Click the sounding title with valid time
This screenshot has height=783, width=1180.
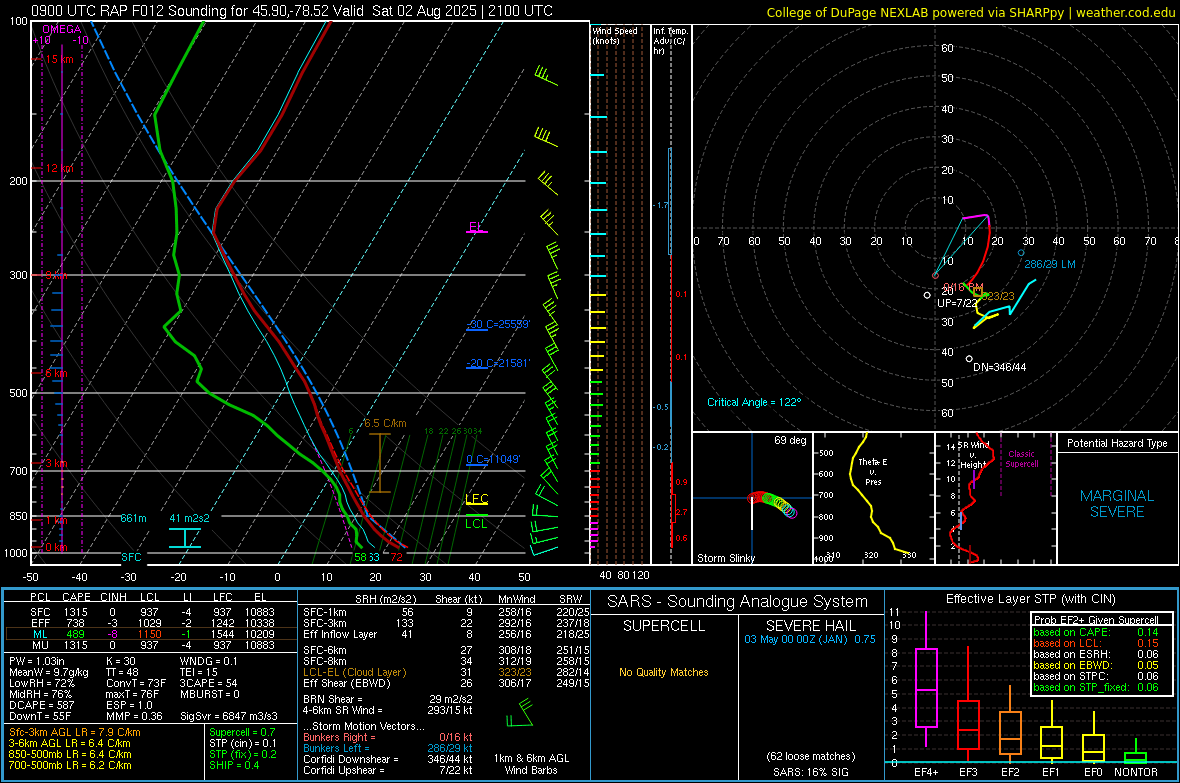(292, 11)
